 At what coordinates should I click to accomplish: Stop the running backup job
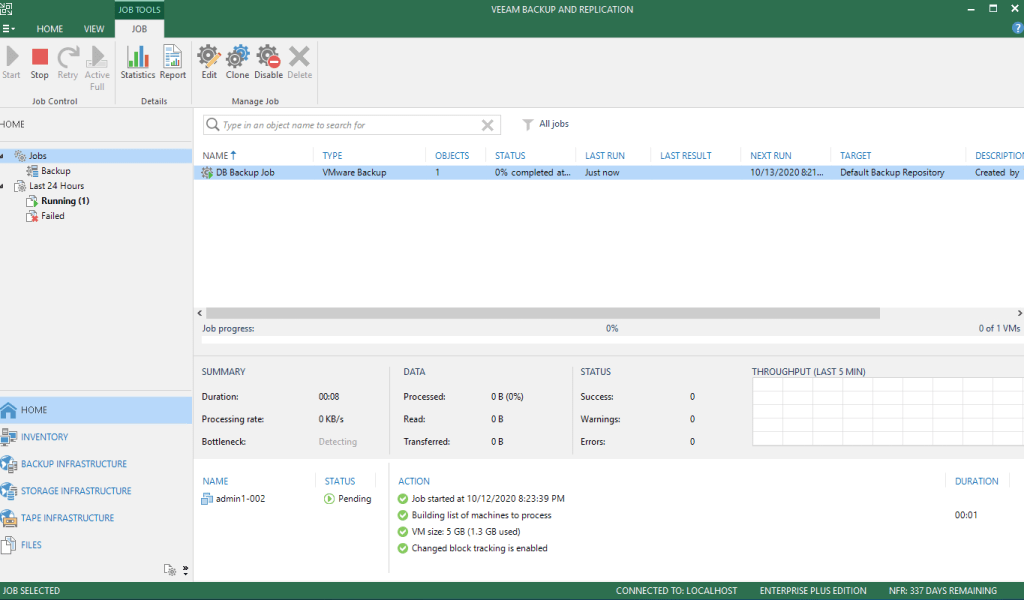pyautogui.click(x=39, y=62)
